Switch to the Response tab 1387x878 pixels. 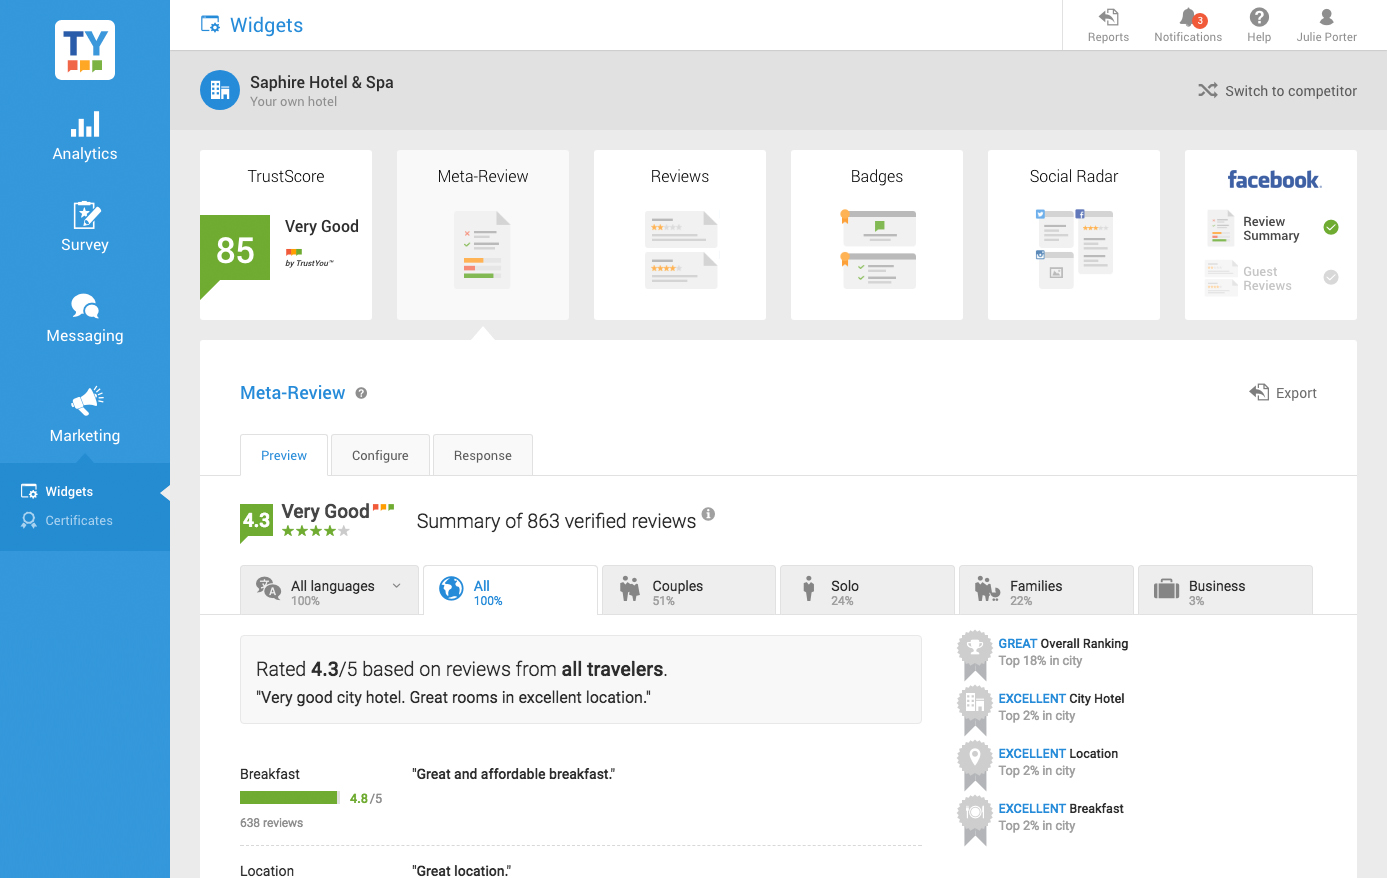[x=482, y=455]
